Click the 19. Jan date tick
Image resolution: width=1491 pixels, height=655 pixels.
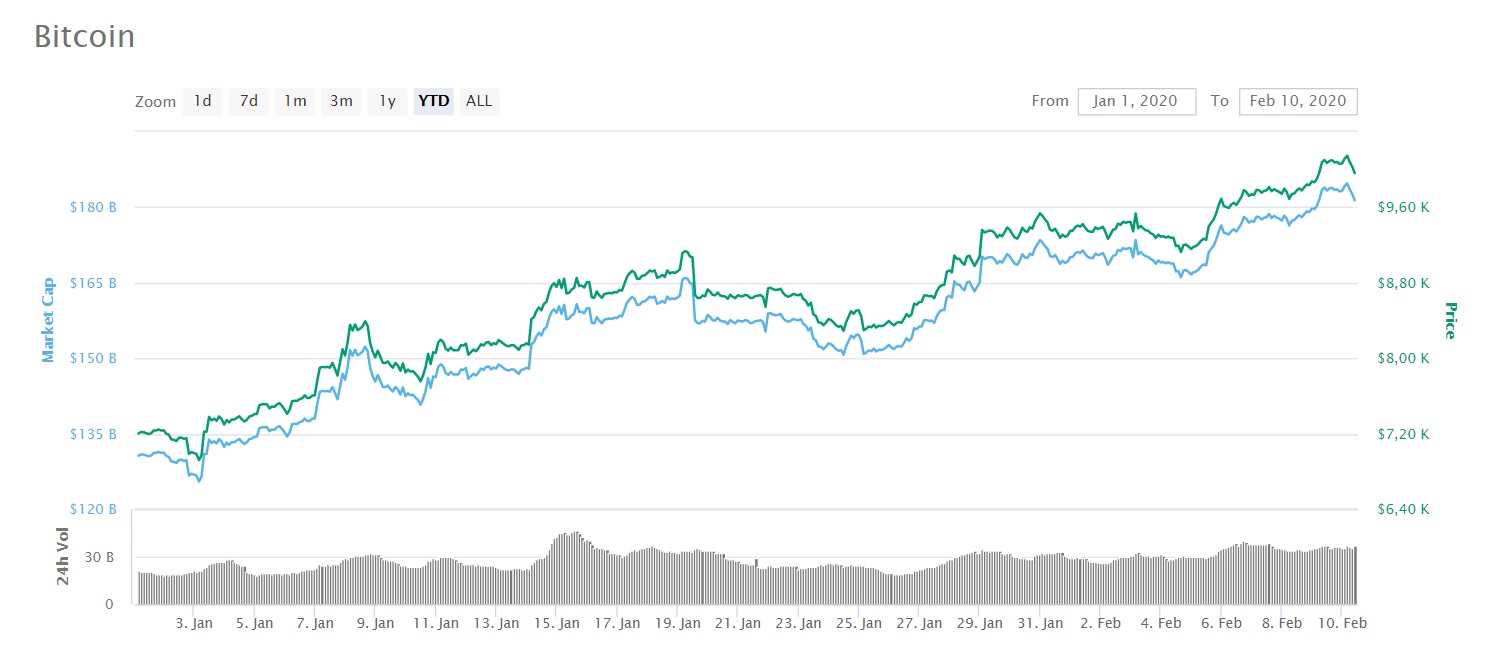click(x=677, y=623)
